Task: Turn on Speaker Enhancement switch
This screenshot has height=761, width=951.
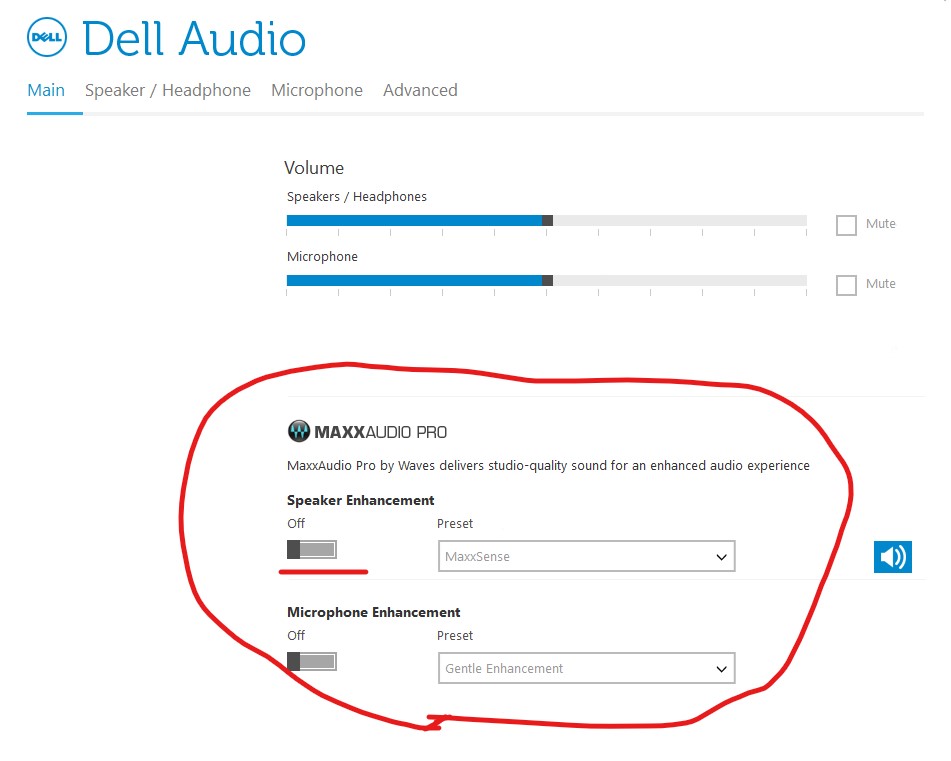Action: tap(312, 549)
